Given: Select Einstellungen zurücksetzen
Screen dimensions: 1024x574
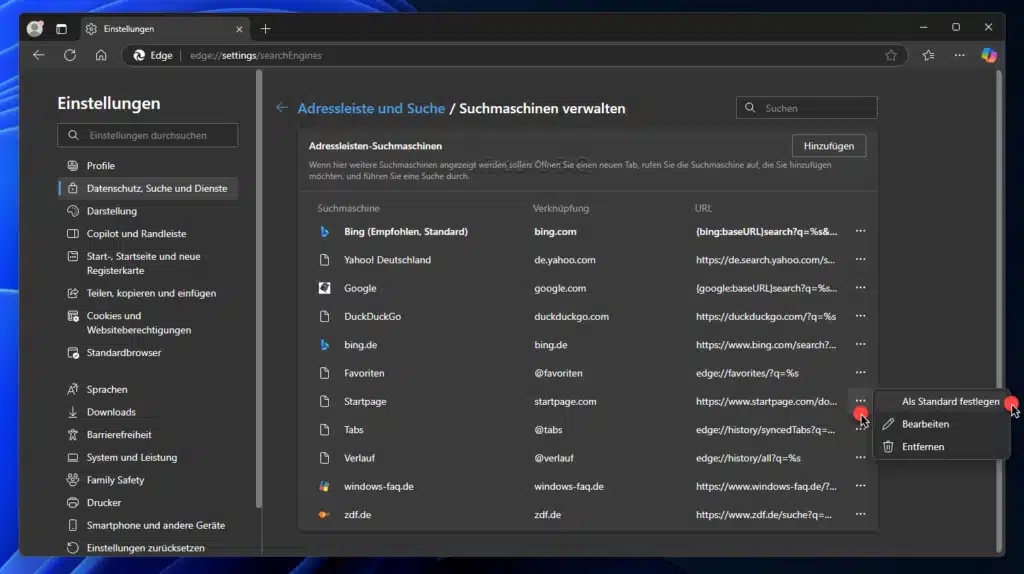Looking at the screenshot, I should pyautogui.click(x=148, y=548).
